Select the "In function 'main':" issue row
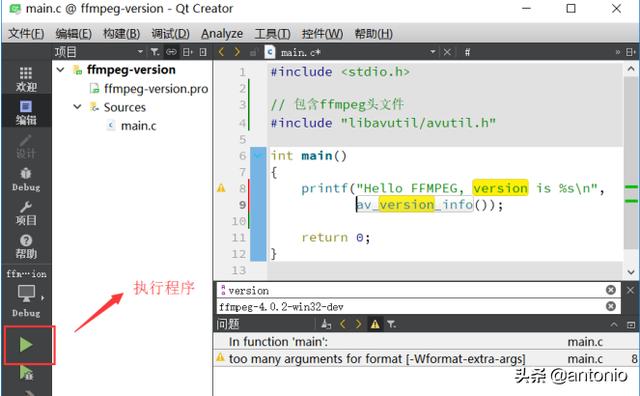Screen dimensions: 640x396 [426, 342]
